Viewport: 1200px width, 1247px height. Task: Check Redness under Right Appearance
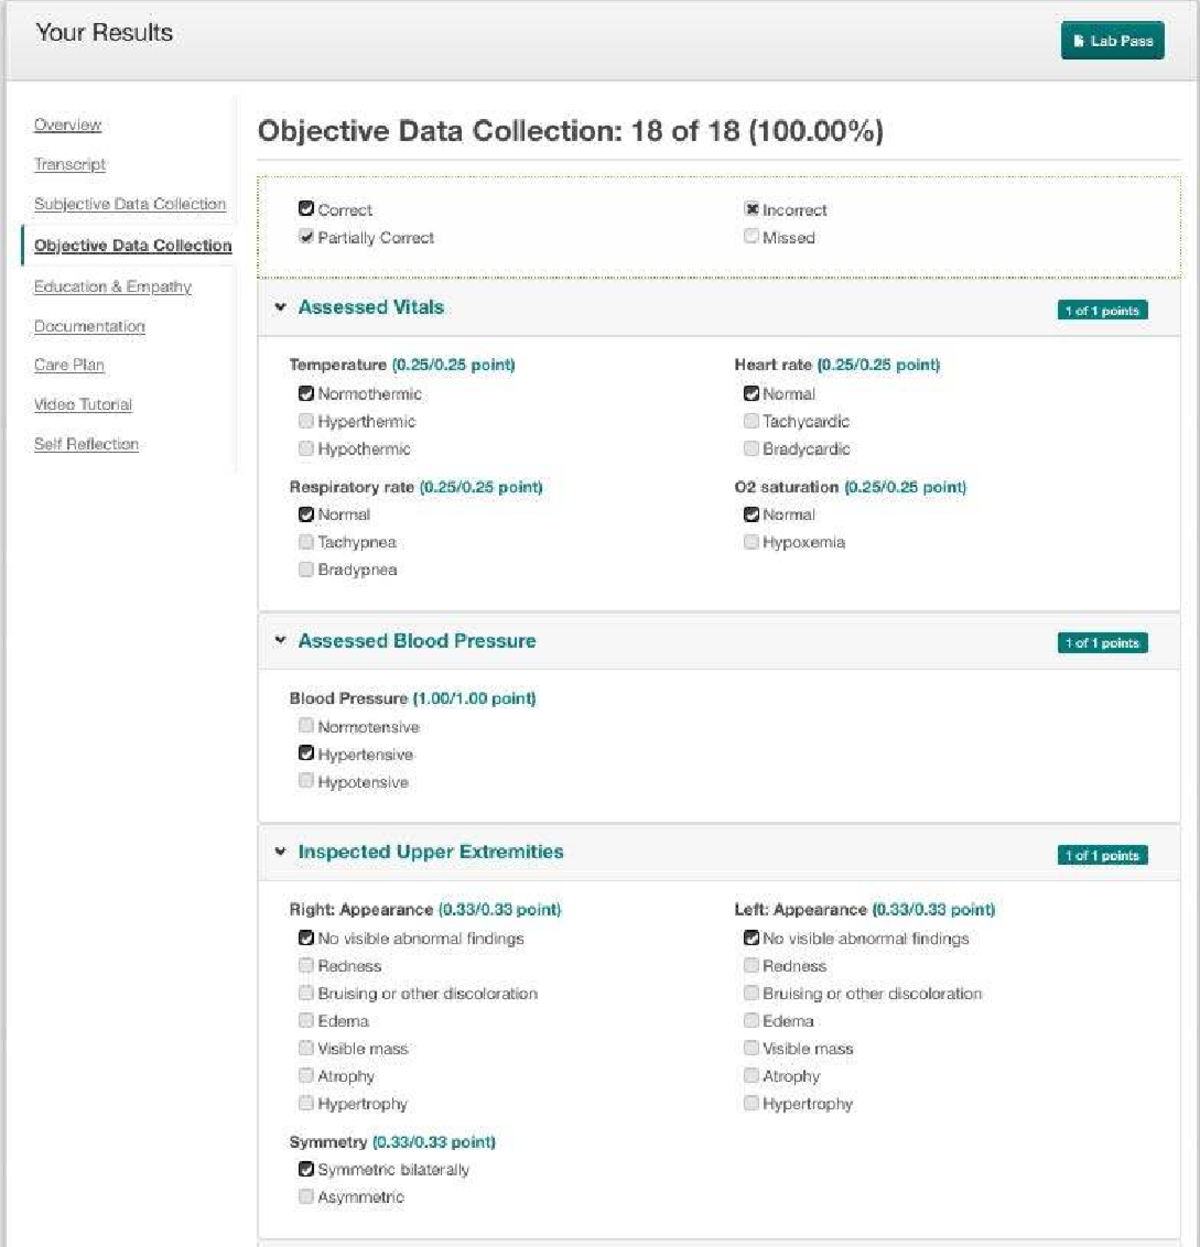pos(306,966)
